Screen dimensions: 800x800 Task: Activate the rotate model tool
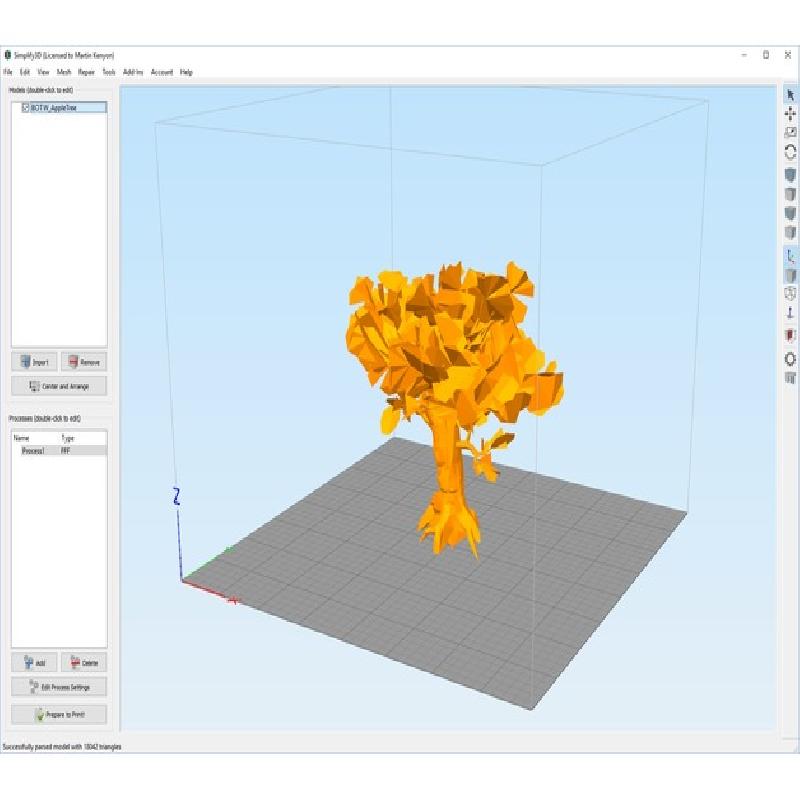pos(790,153)
